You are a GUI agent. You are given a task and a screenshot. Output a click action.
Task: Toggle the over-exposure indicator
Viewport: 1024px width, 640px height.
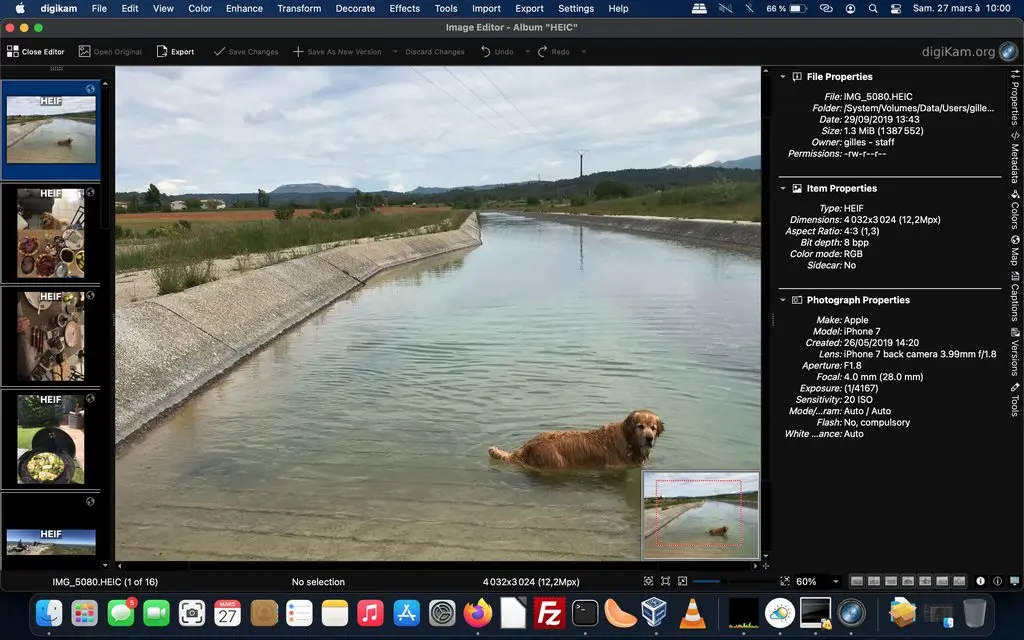pos(999,580)
